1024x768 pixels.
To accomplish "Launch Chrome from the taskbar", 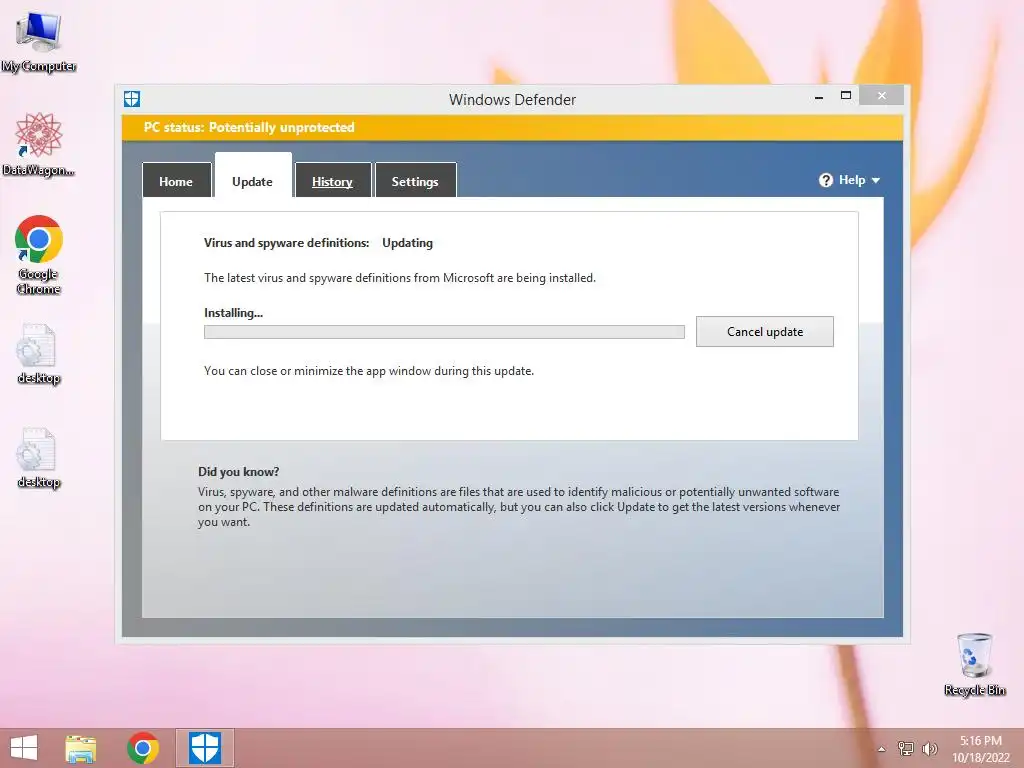I will pos(143,748).
